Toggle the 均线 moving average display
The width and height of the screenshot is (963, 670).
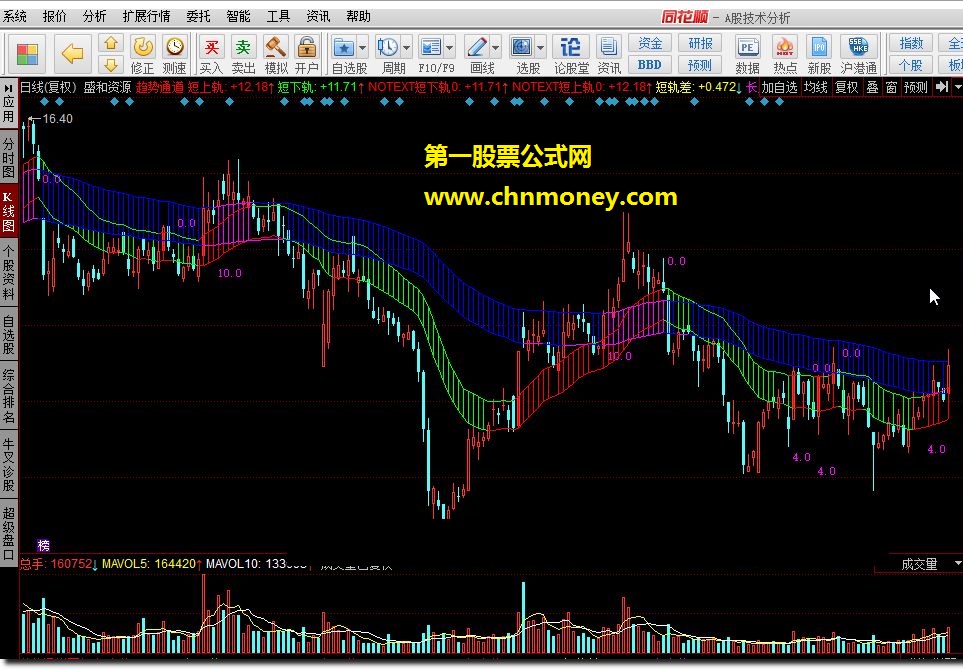pos(816,87)
